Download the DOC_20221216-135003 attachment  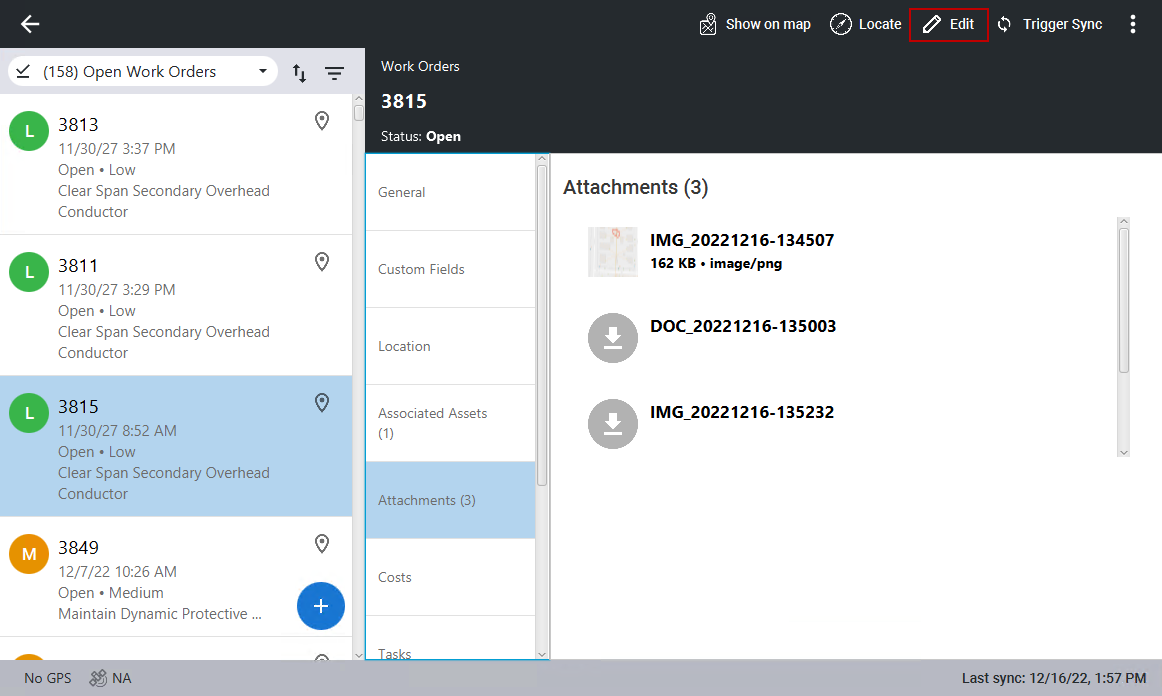(613, 338)
